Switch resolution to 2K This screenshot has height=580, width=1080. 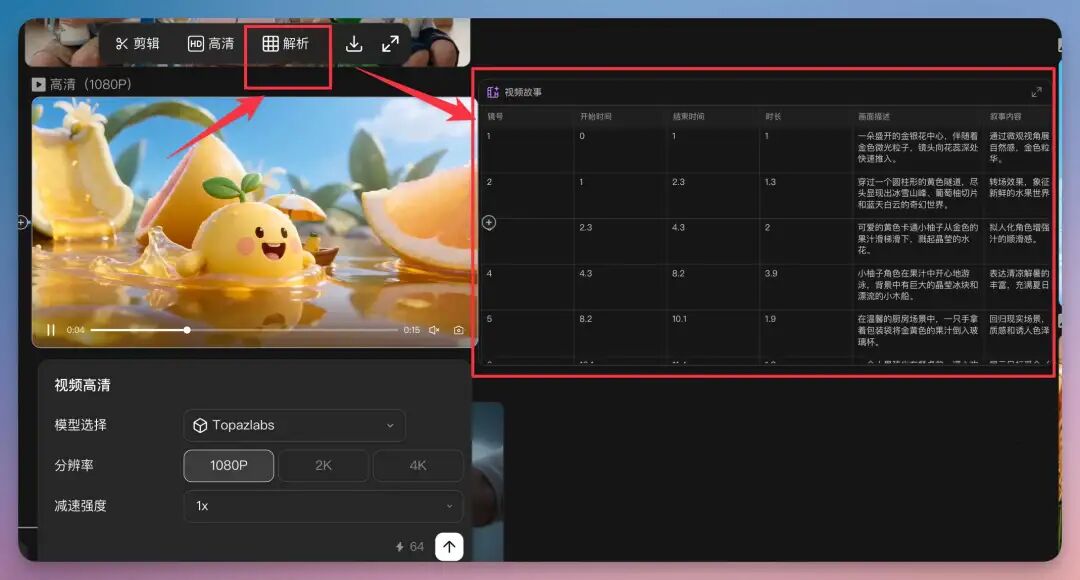pos(323,466)
